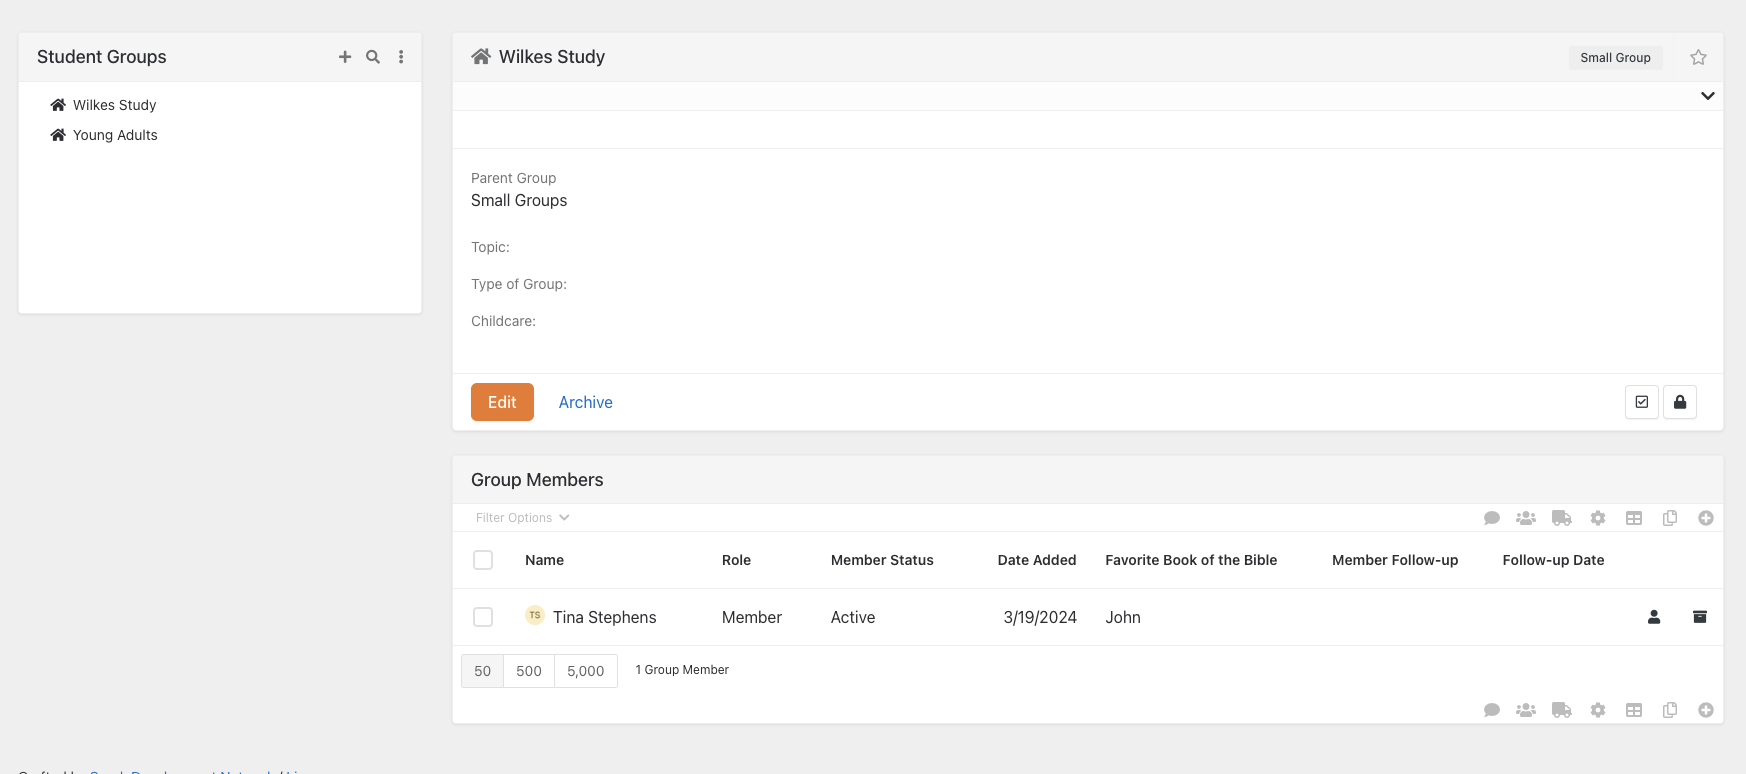Screen dimensions: 1746x774
Task: Click the orange Edit button
Action: click(502, 402)
